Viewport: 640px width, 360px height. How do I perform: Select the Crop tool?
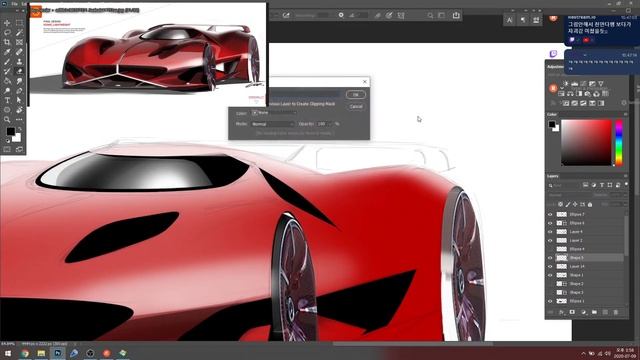point(7,42)
